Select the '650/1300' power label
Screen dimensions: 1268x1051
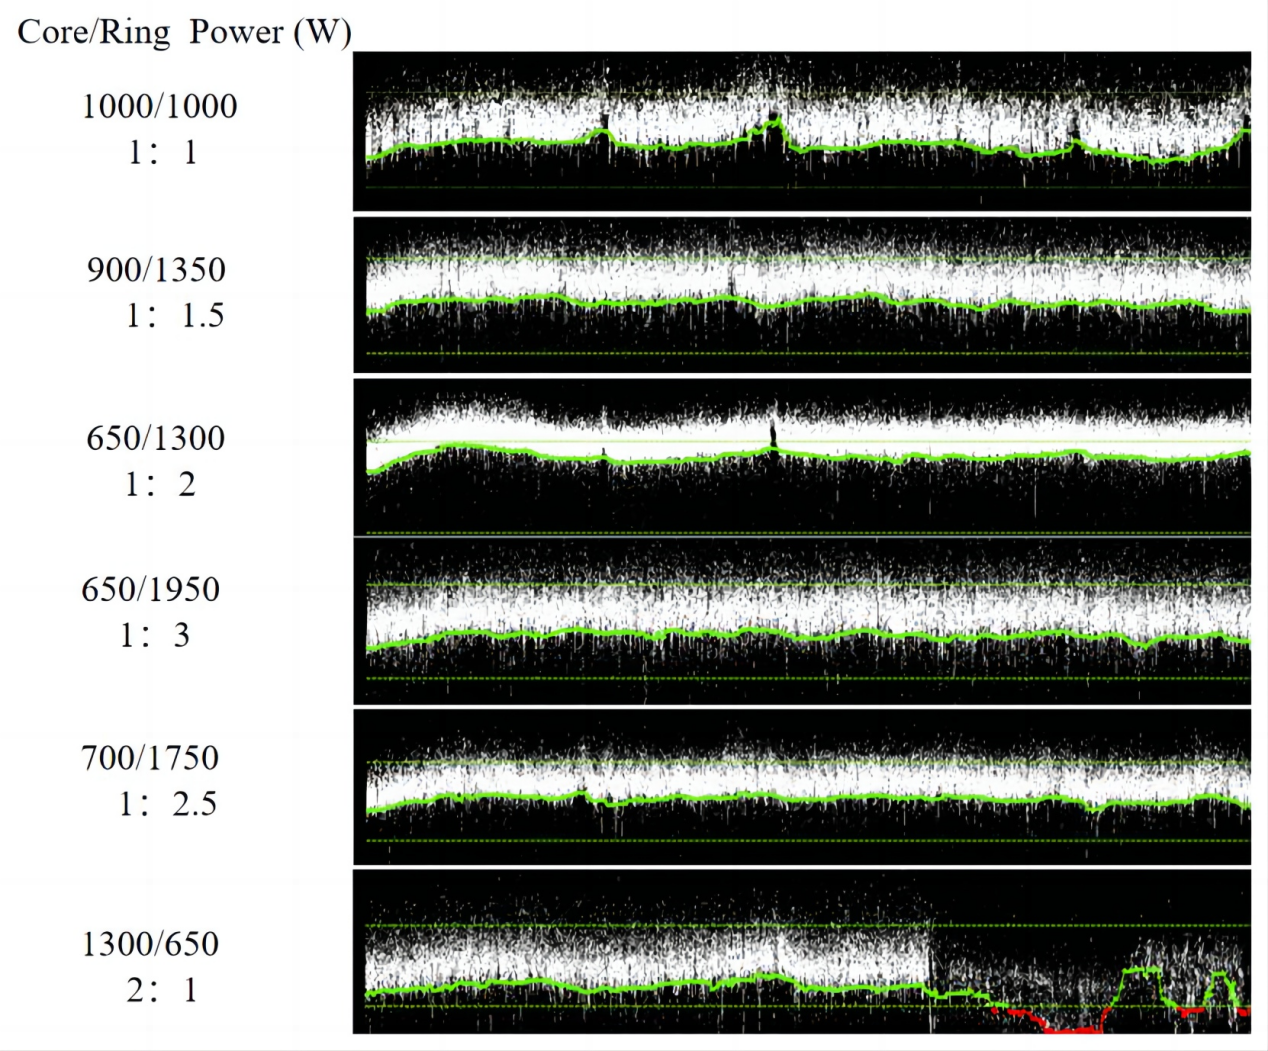tap(156, 438)
